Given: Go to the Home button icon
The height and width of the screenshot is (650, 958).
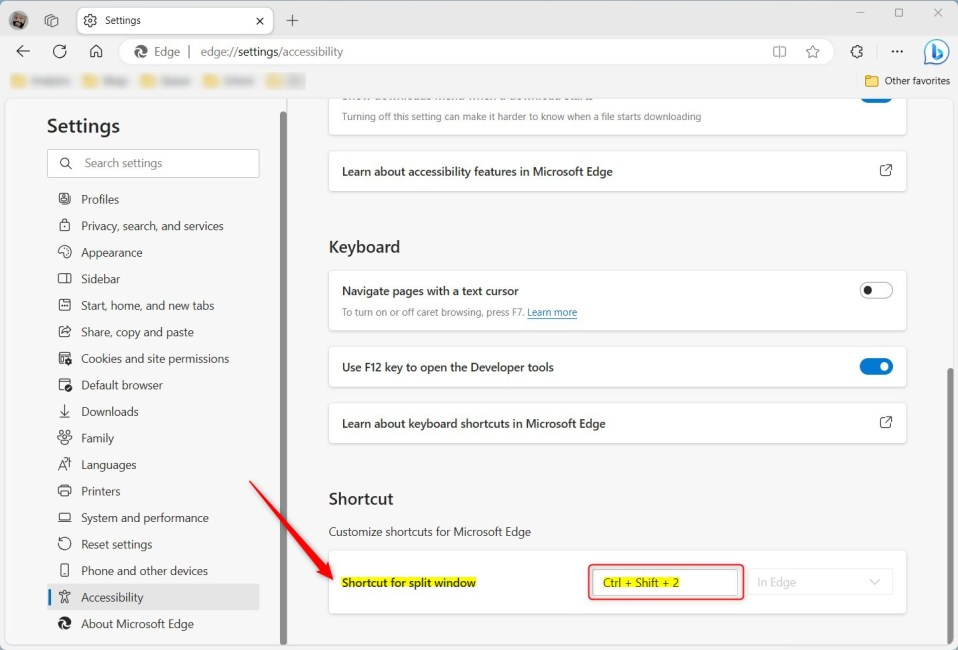Looking at the screenshot, I should pos(96,52).
